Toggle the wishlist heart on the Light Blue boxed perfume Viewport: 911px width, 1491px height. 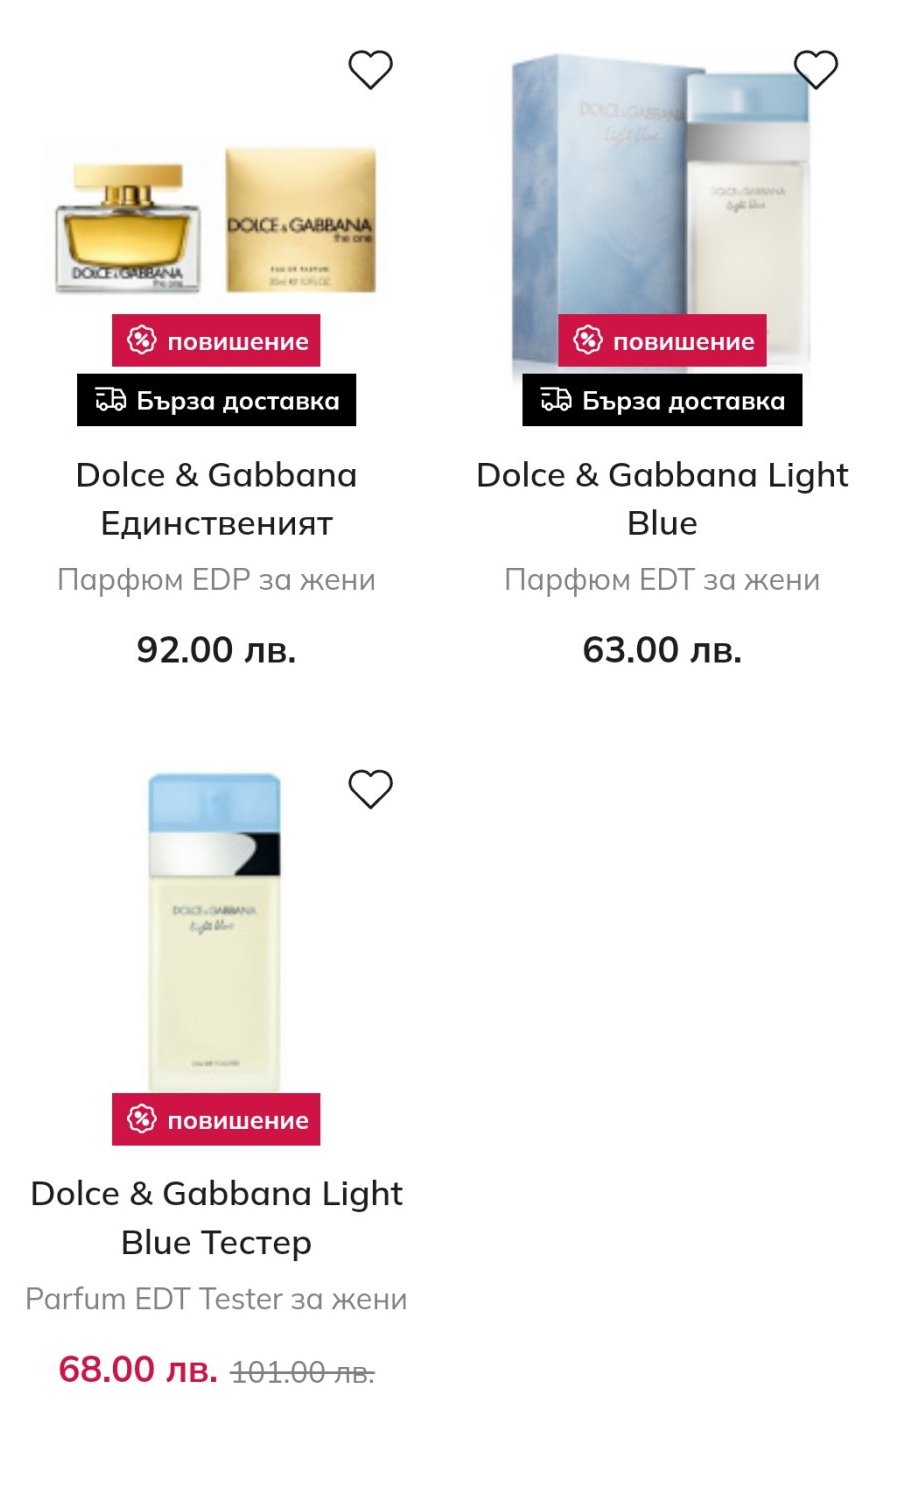815,70
